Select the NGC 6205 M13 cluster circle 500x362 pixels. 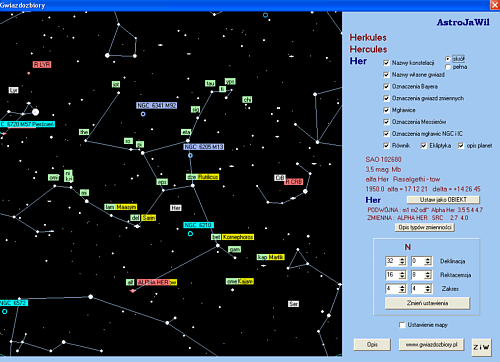[x=190, y=155]
